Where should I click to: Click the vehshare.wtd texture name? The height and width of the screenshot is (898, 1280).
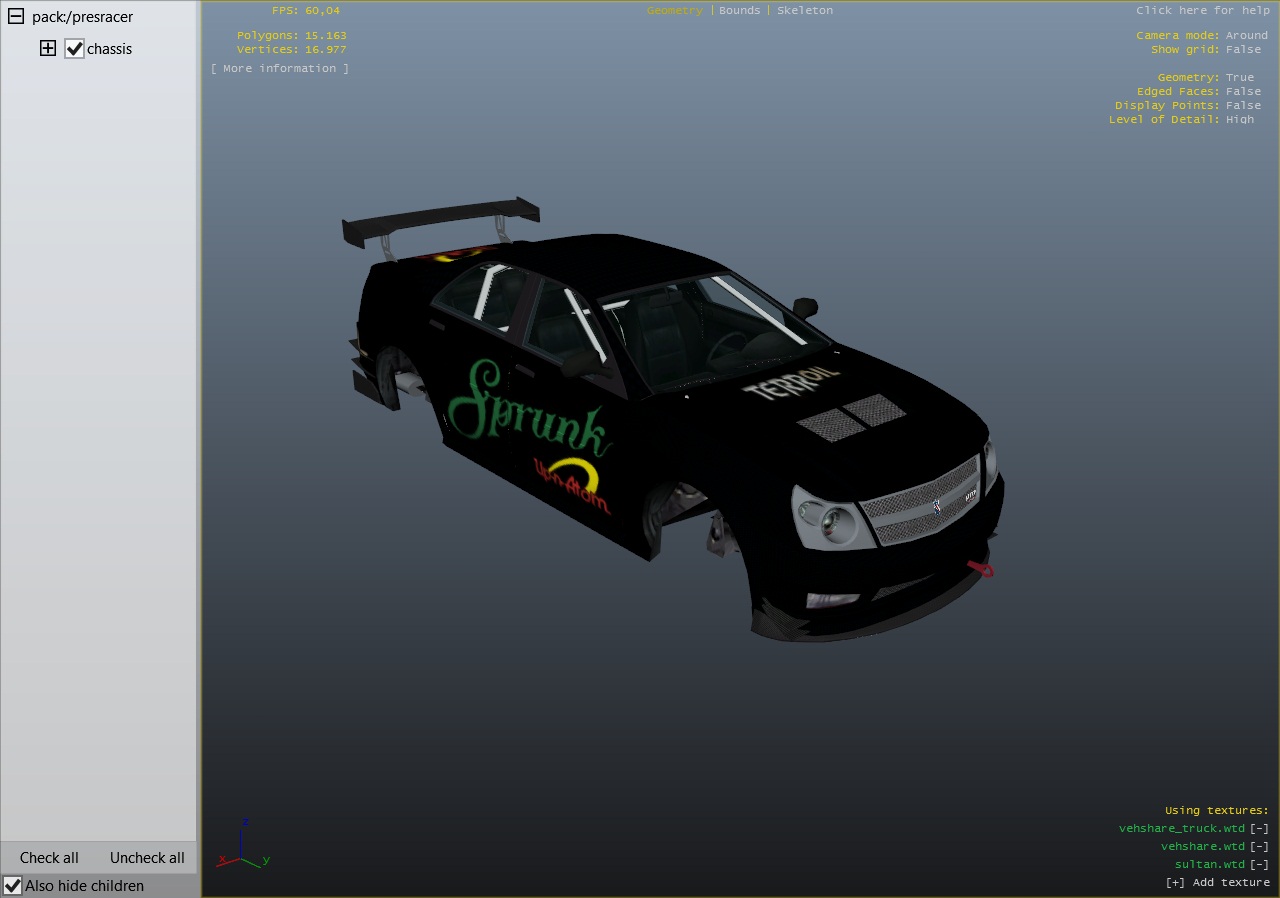1203,846
